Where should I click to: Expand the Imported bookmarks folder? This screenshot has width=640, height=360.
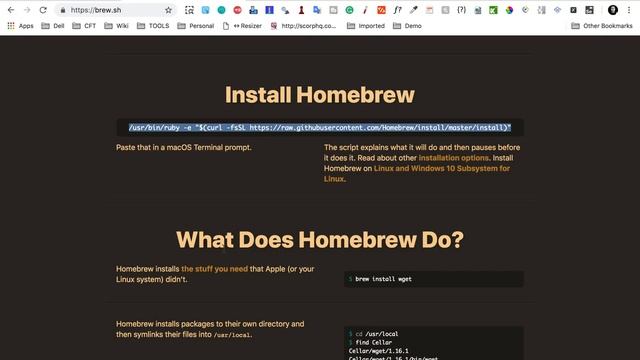[x=366, y=26]
